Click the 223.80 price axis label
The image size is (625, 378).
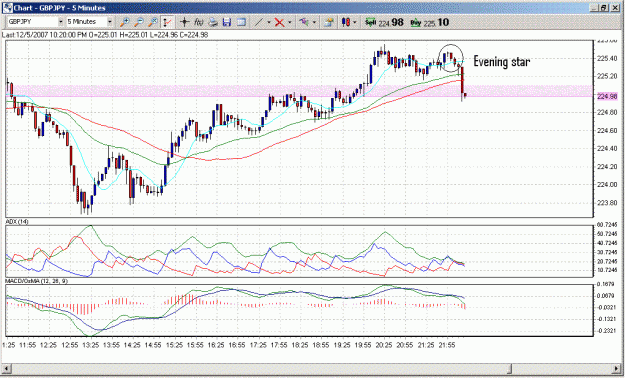pos(607,203)
